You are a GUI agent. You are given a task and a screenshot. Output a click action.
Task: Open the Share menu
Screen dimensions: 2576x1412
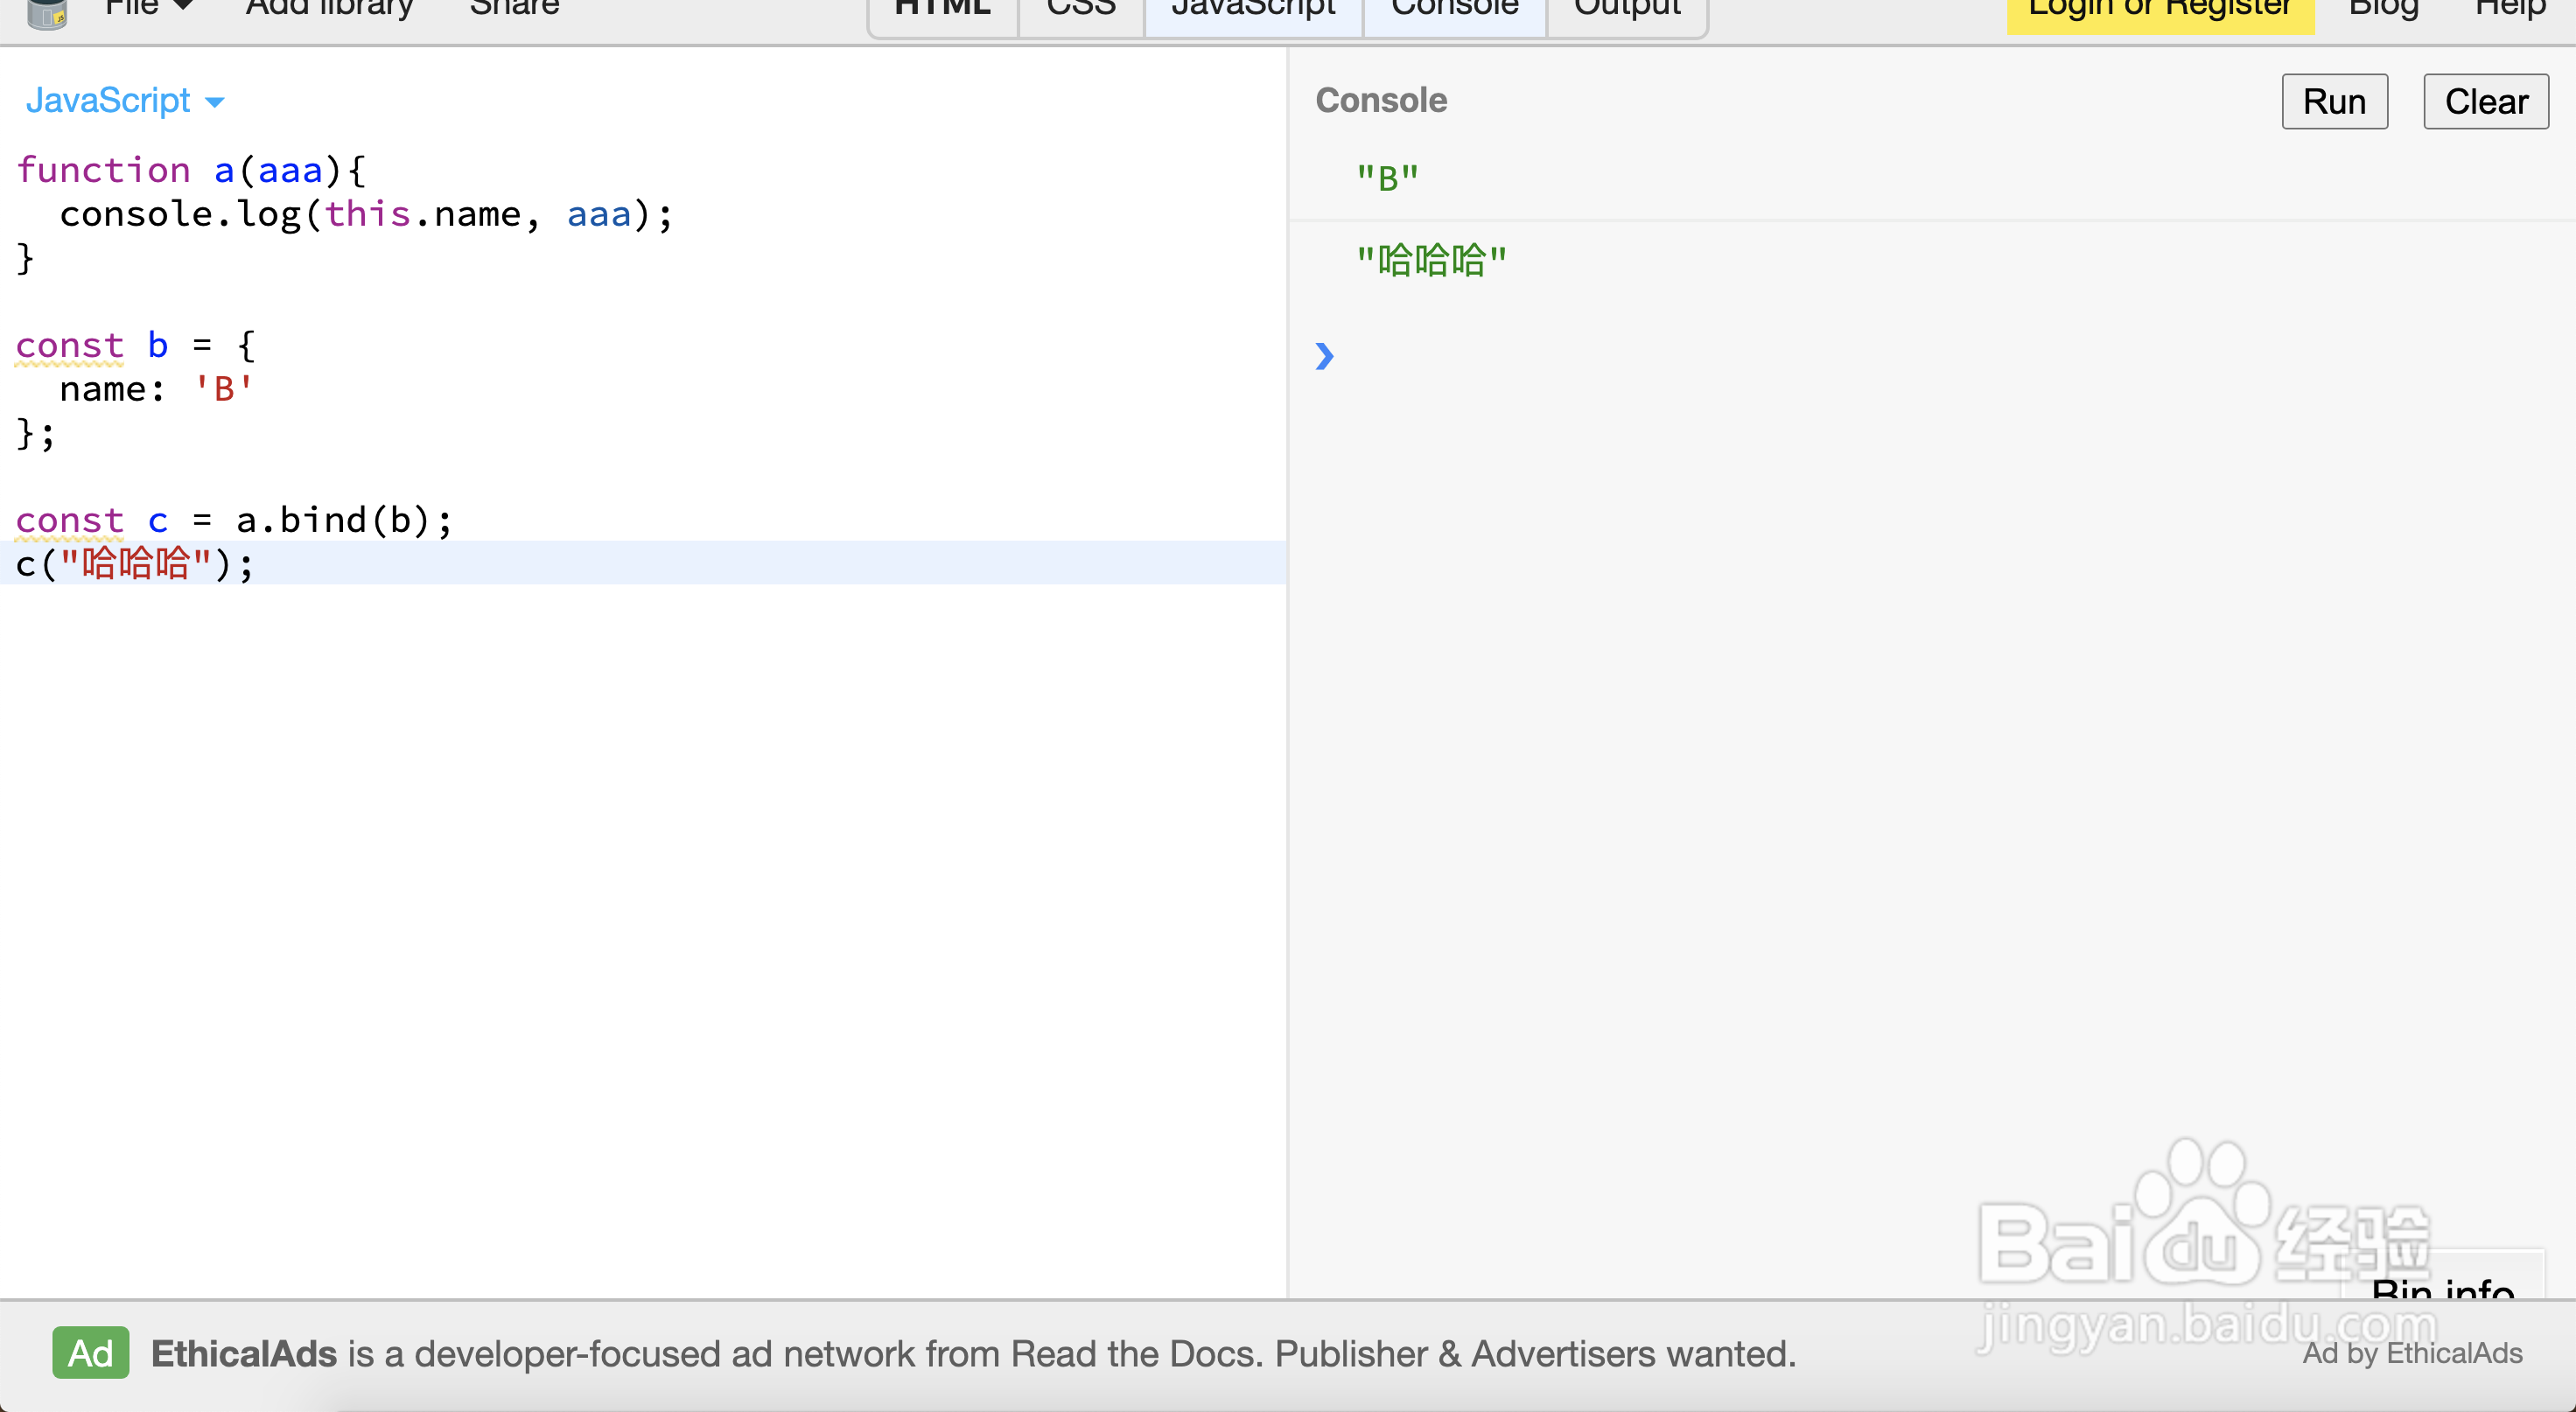click(514, 8)
